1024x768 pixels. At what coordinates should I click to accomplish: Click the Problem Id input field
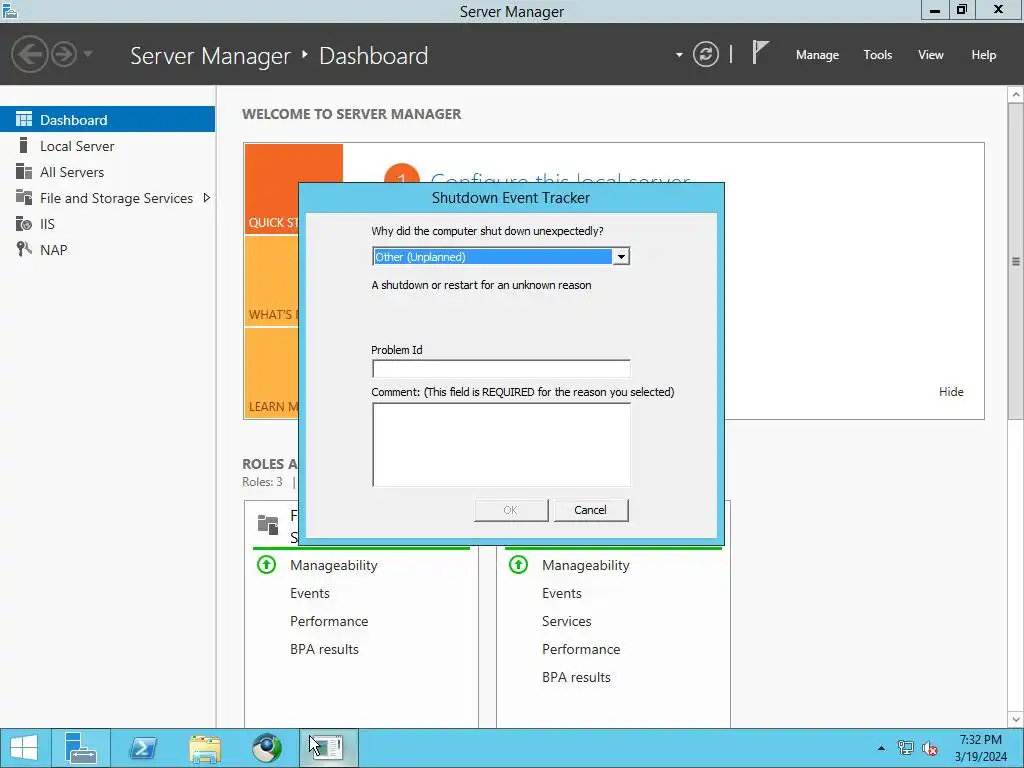pos(501,368)
